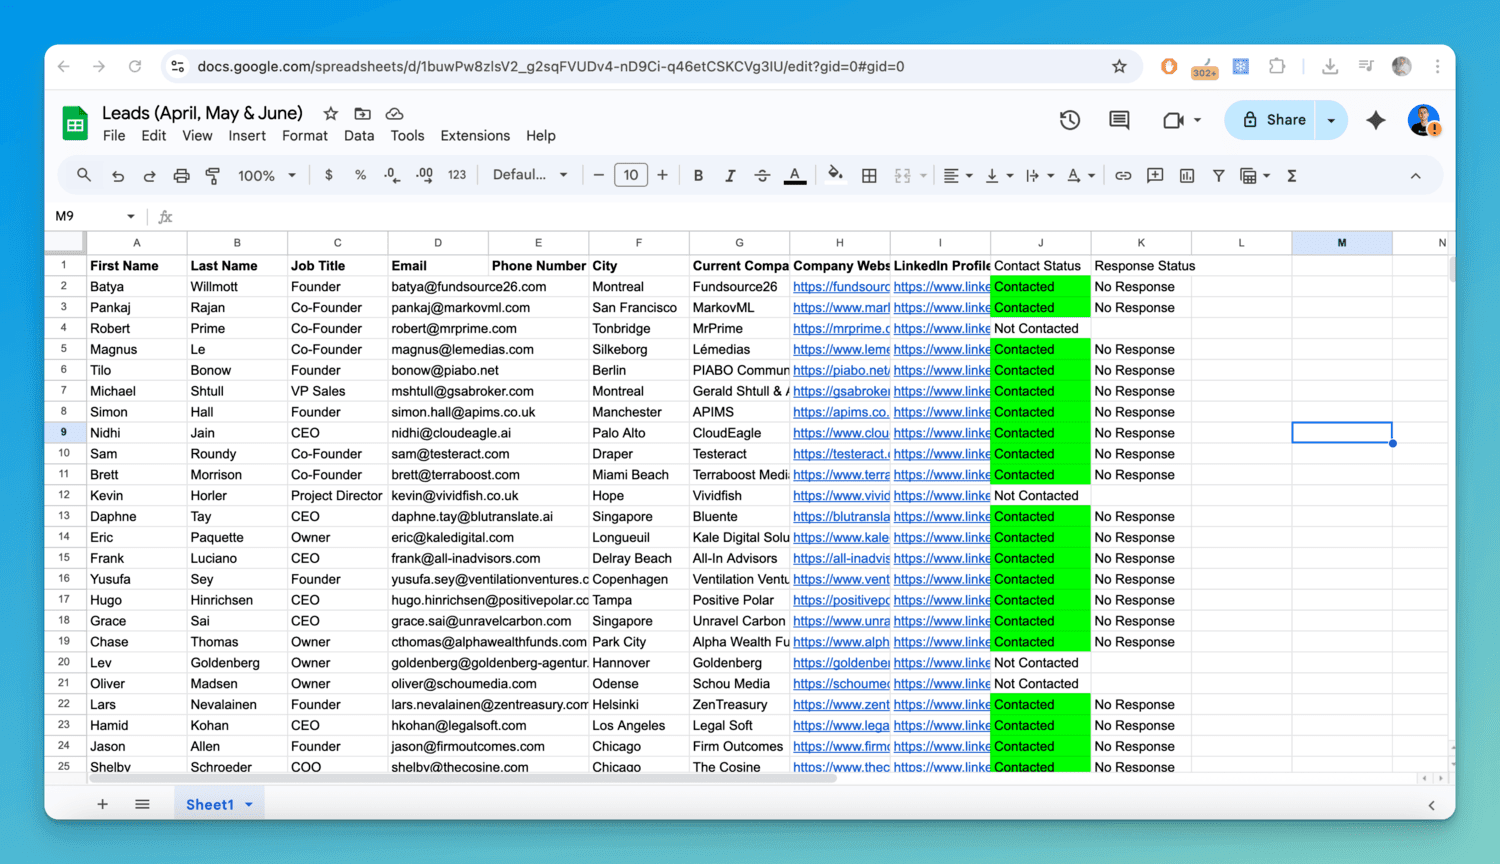Toggle strikethrough formatting
This screenshot has width=1500, height=864.
(762, 176)
